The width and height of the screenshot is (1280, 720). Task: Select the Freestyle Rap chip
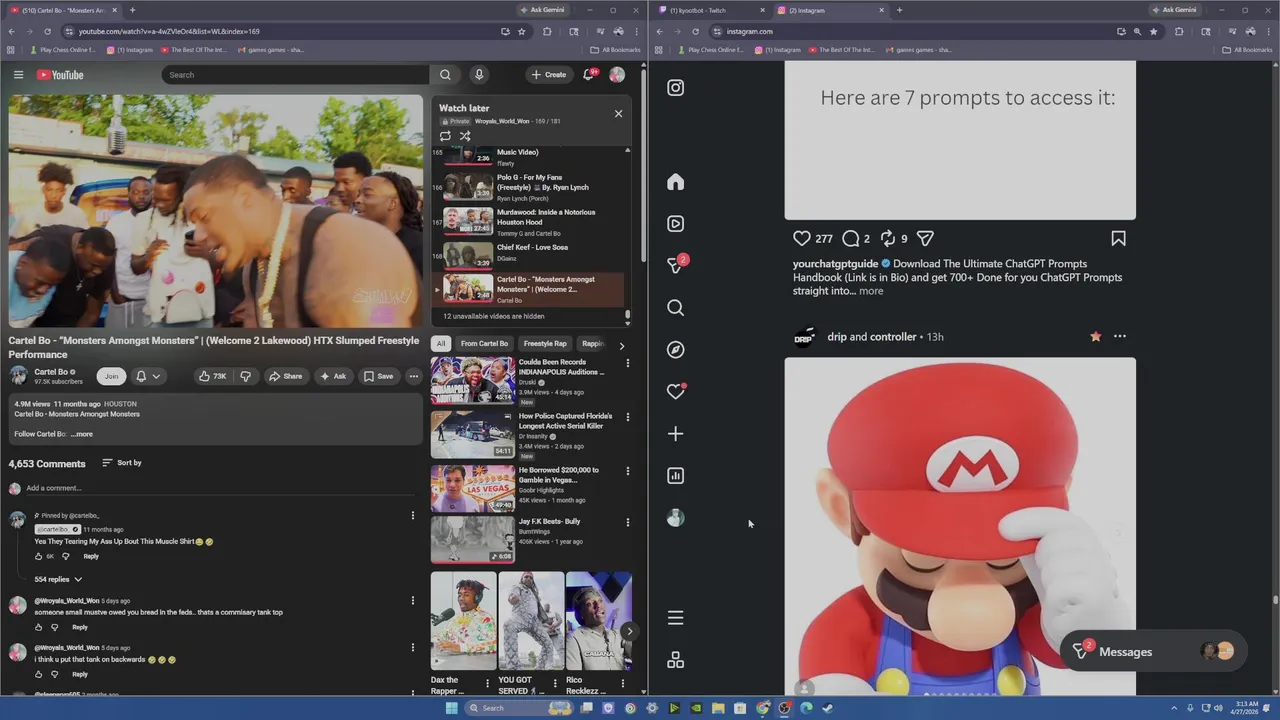click(545, 344)
